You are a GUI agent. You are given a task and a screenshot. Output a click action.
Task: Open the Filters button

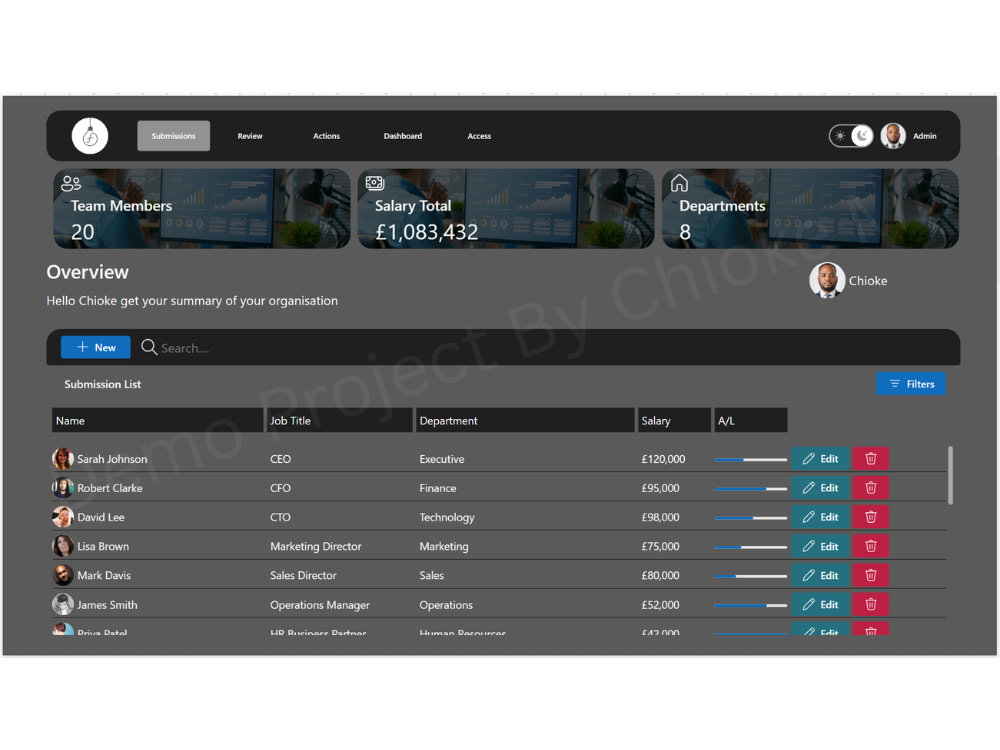point(911,384)
